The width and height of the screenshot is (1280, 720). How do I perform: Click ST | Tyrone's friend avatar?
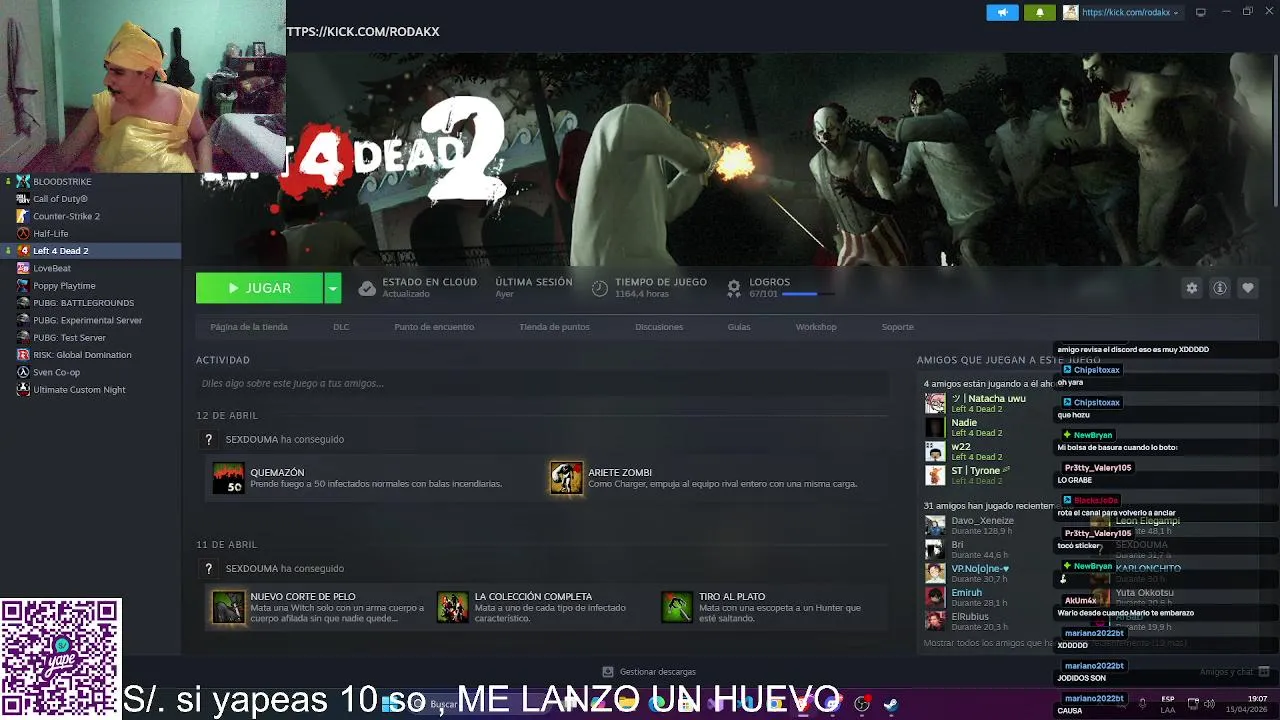click(935, 475)
